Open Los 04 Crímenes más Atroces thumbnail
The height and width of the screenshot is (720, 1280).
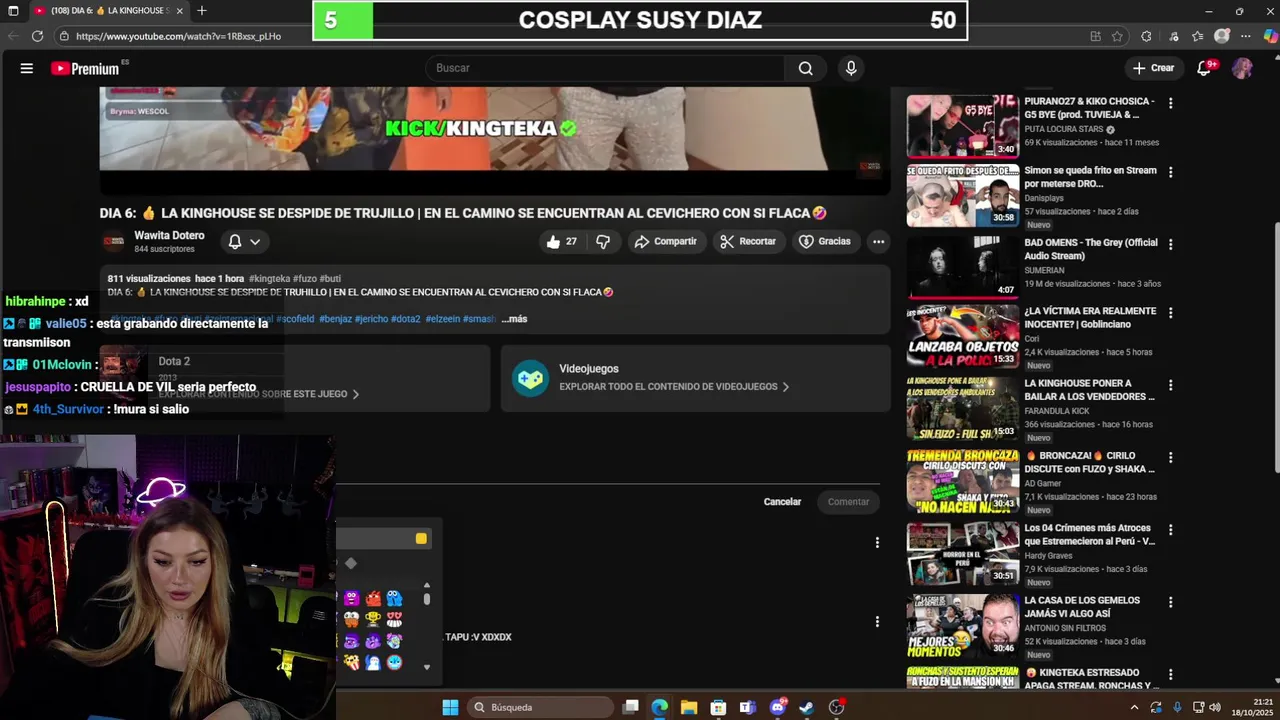[x=962, y=555]
